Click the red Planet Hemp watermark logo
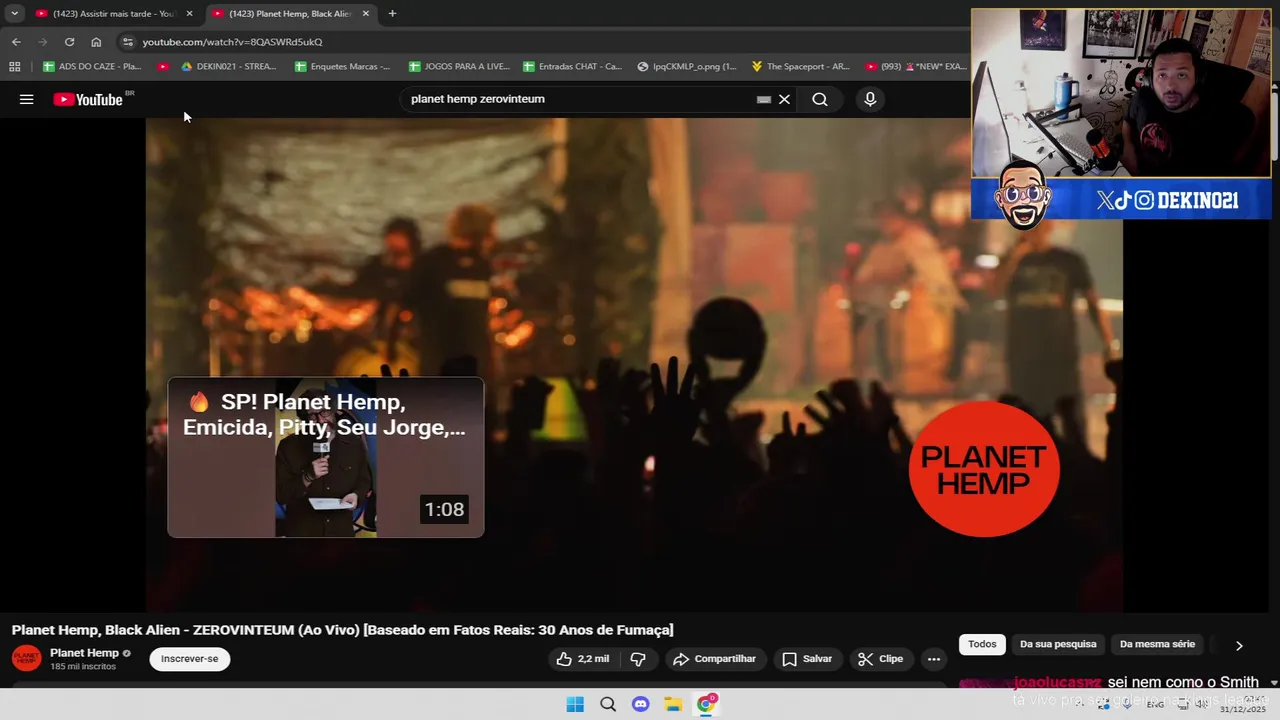 (x=984, y=469)
